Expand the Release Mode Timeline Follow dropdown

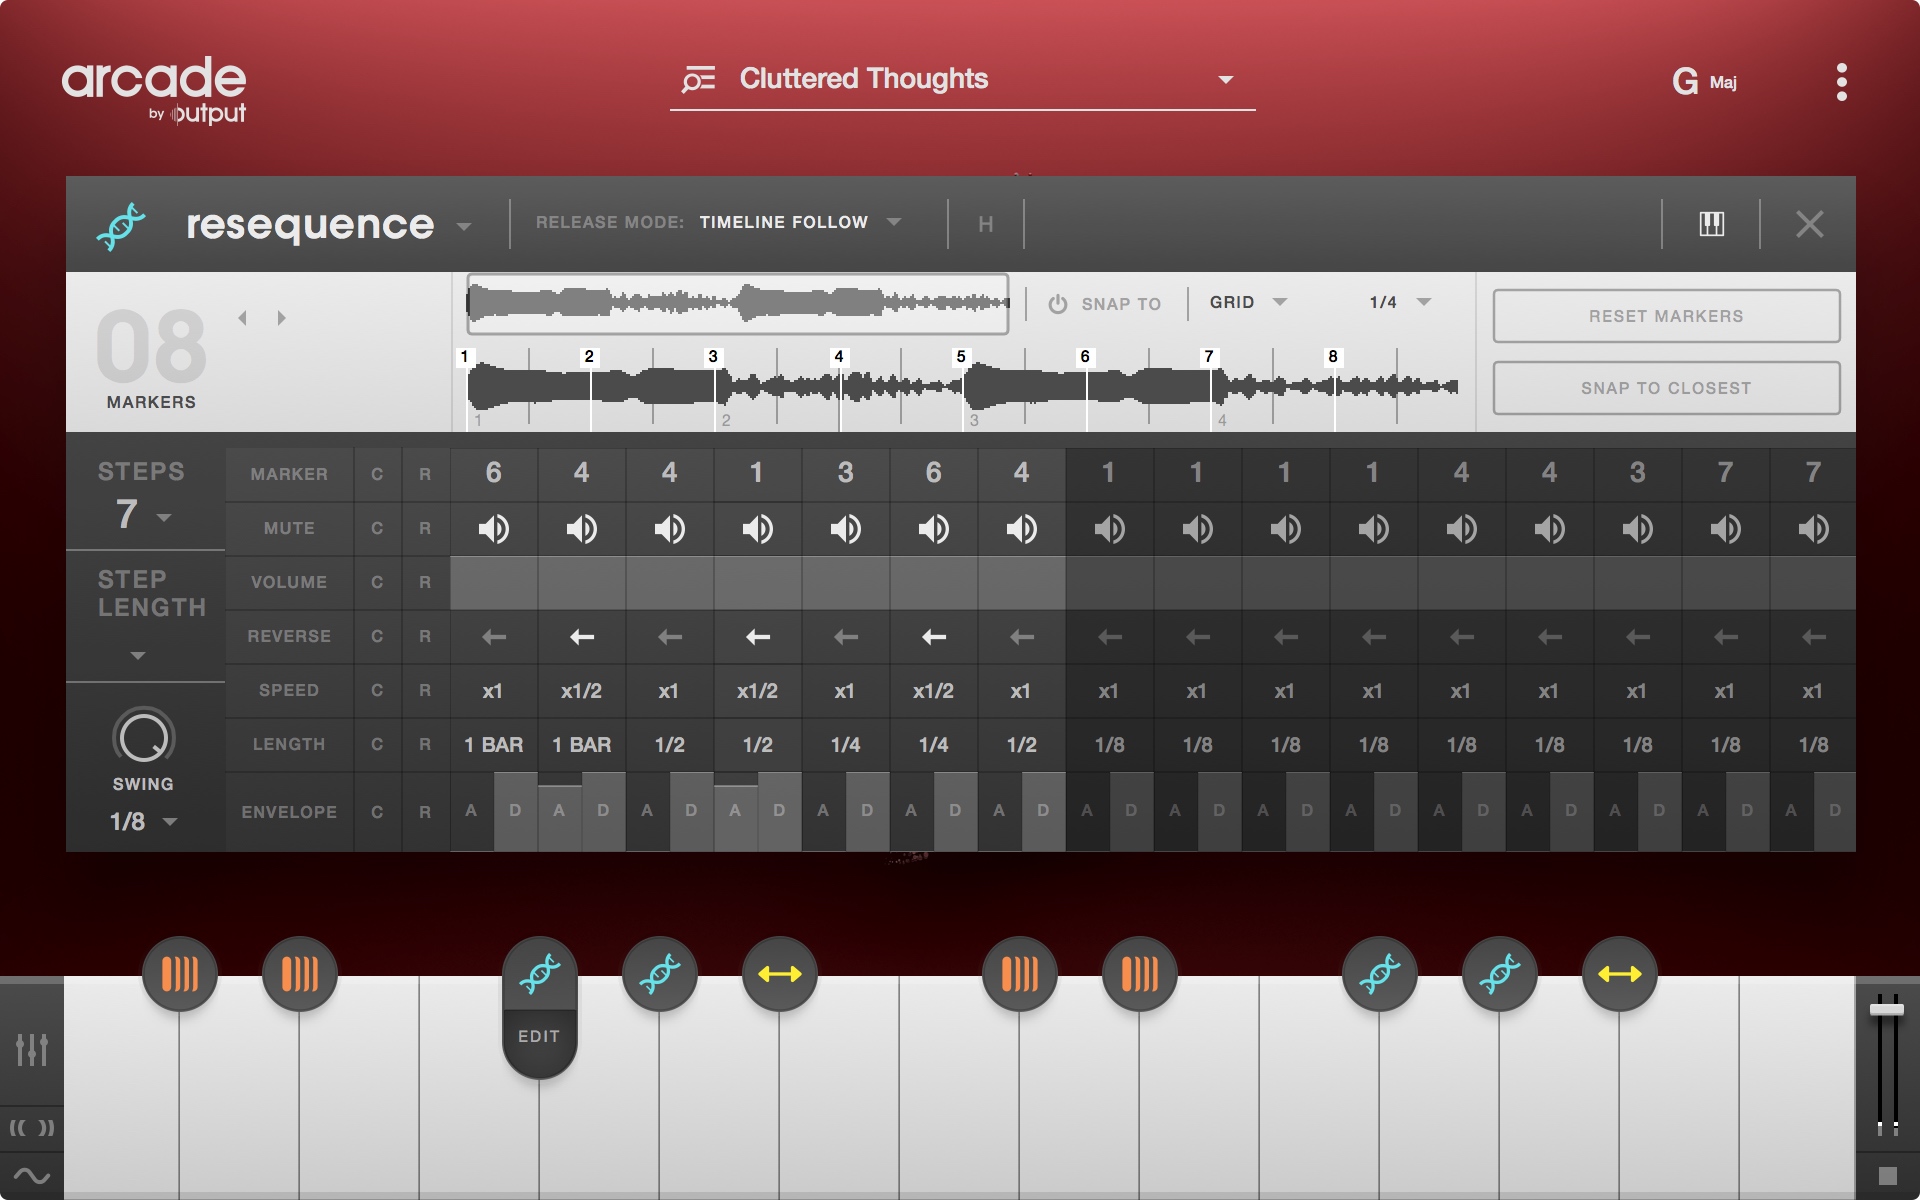pyautogui.click(x=894, y=222)
